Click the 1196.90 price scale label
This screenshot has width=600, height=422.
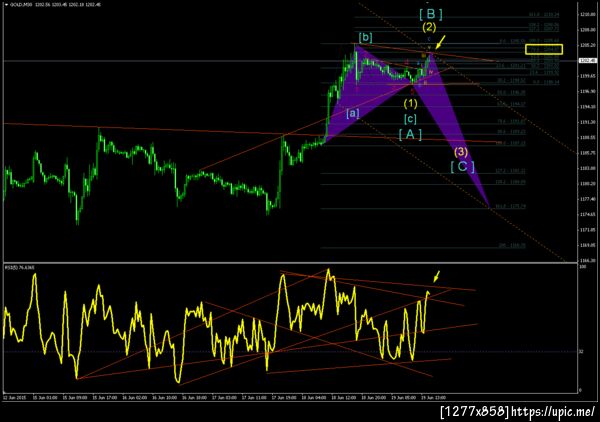pos(588,91)
